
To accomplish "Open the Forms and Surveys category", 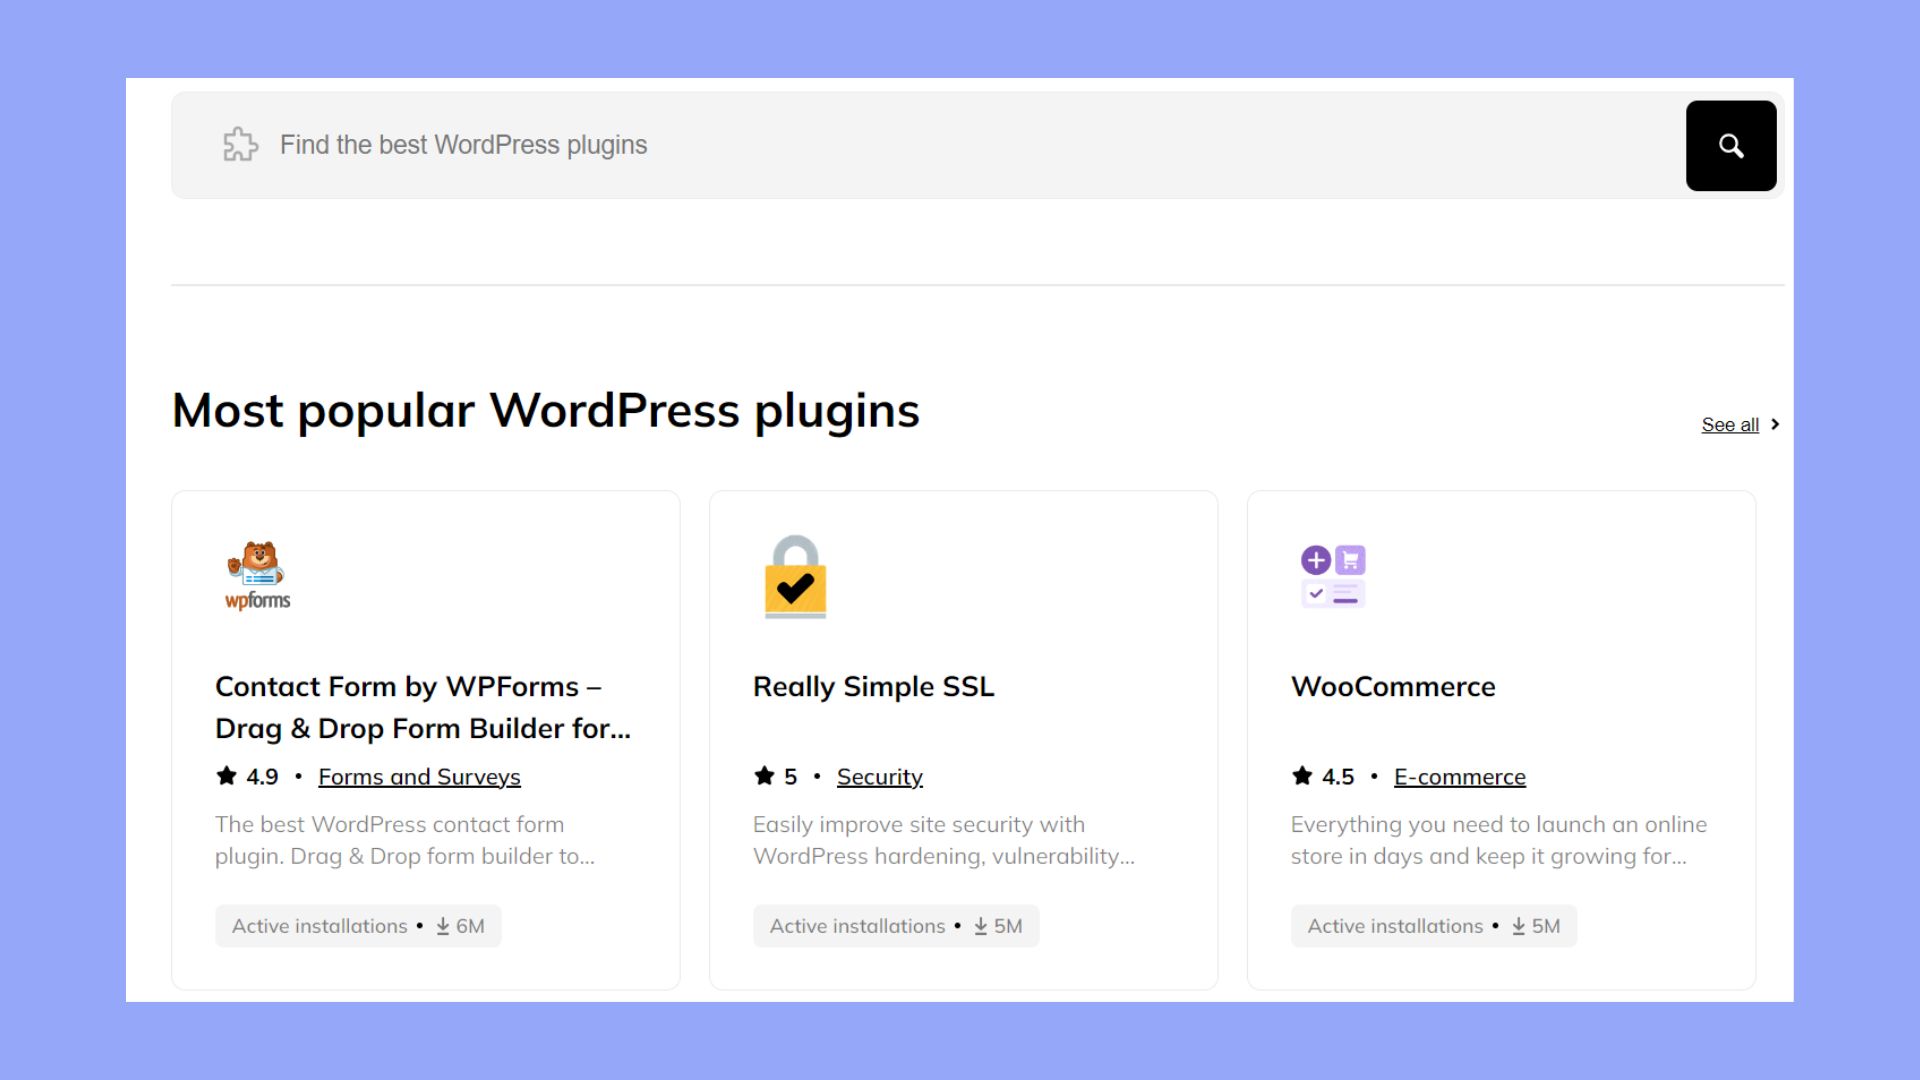I will coord(419,776).
